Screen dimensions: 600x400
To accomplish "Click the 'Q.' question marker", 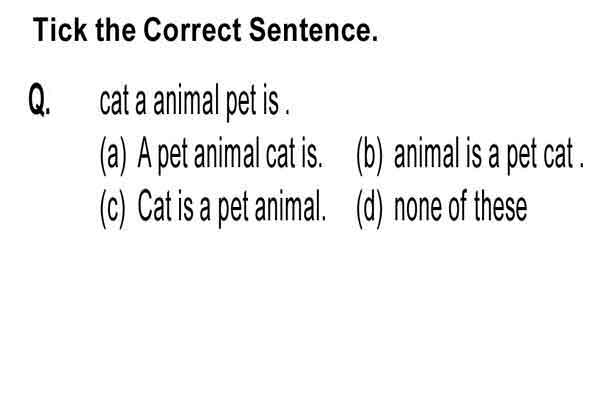I will pyautogui.click(x=39, y=101).
